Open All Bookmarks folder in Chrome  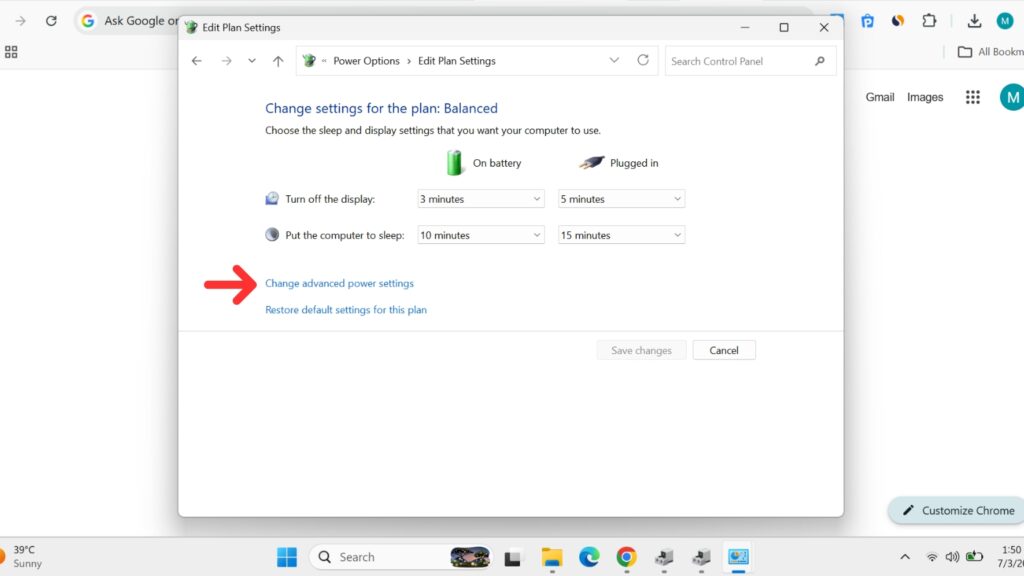click(990, 52)
